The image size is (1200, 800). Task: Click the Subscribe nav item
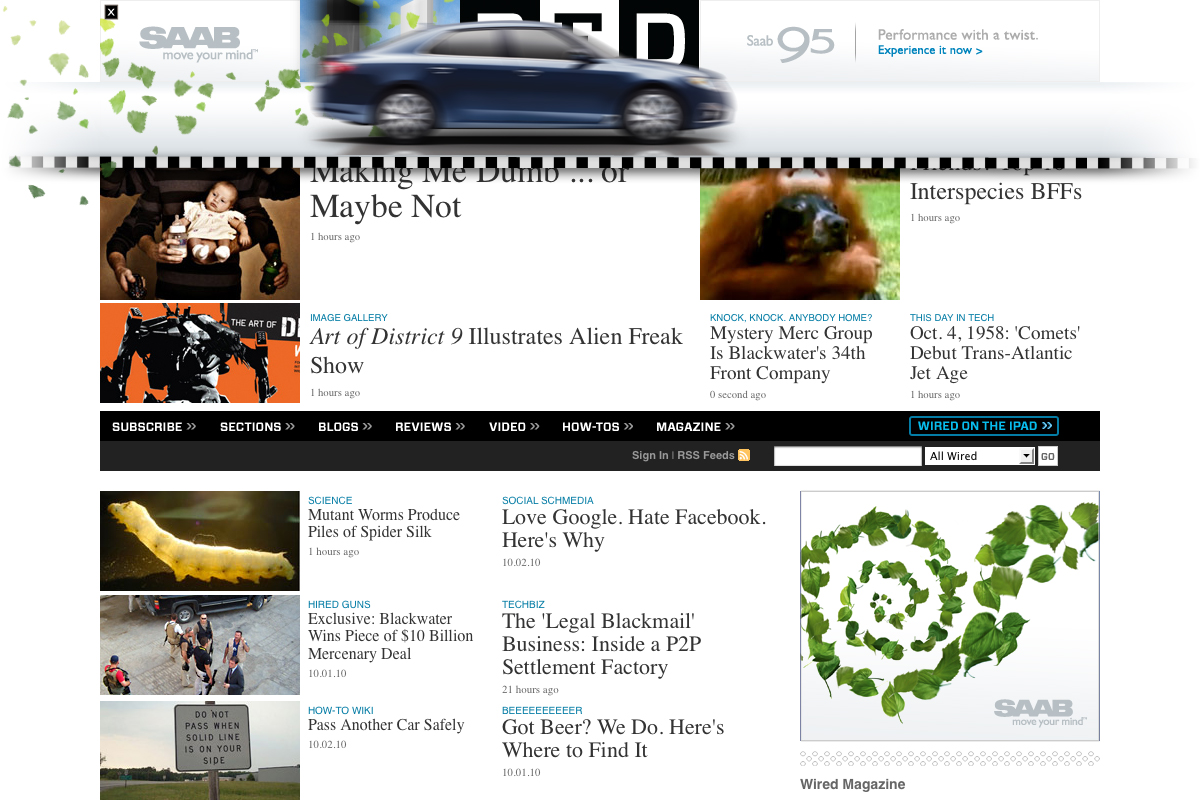[154, 427]
